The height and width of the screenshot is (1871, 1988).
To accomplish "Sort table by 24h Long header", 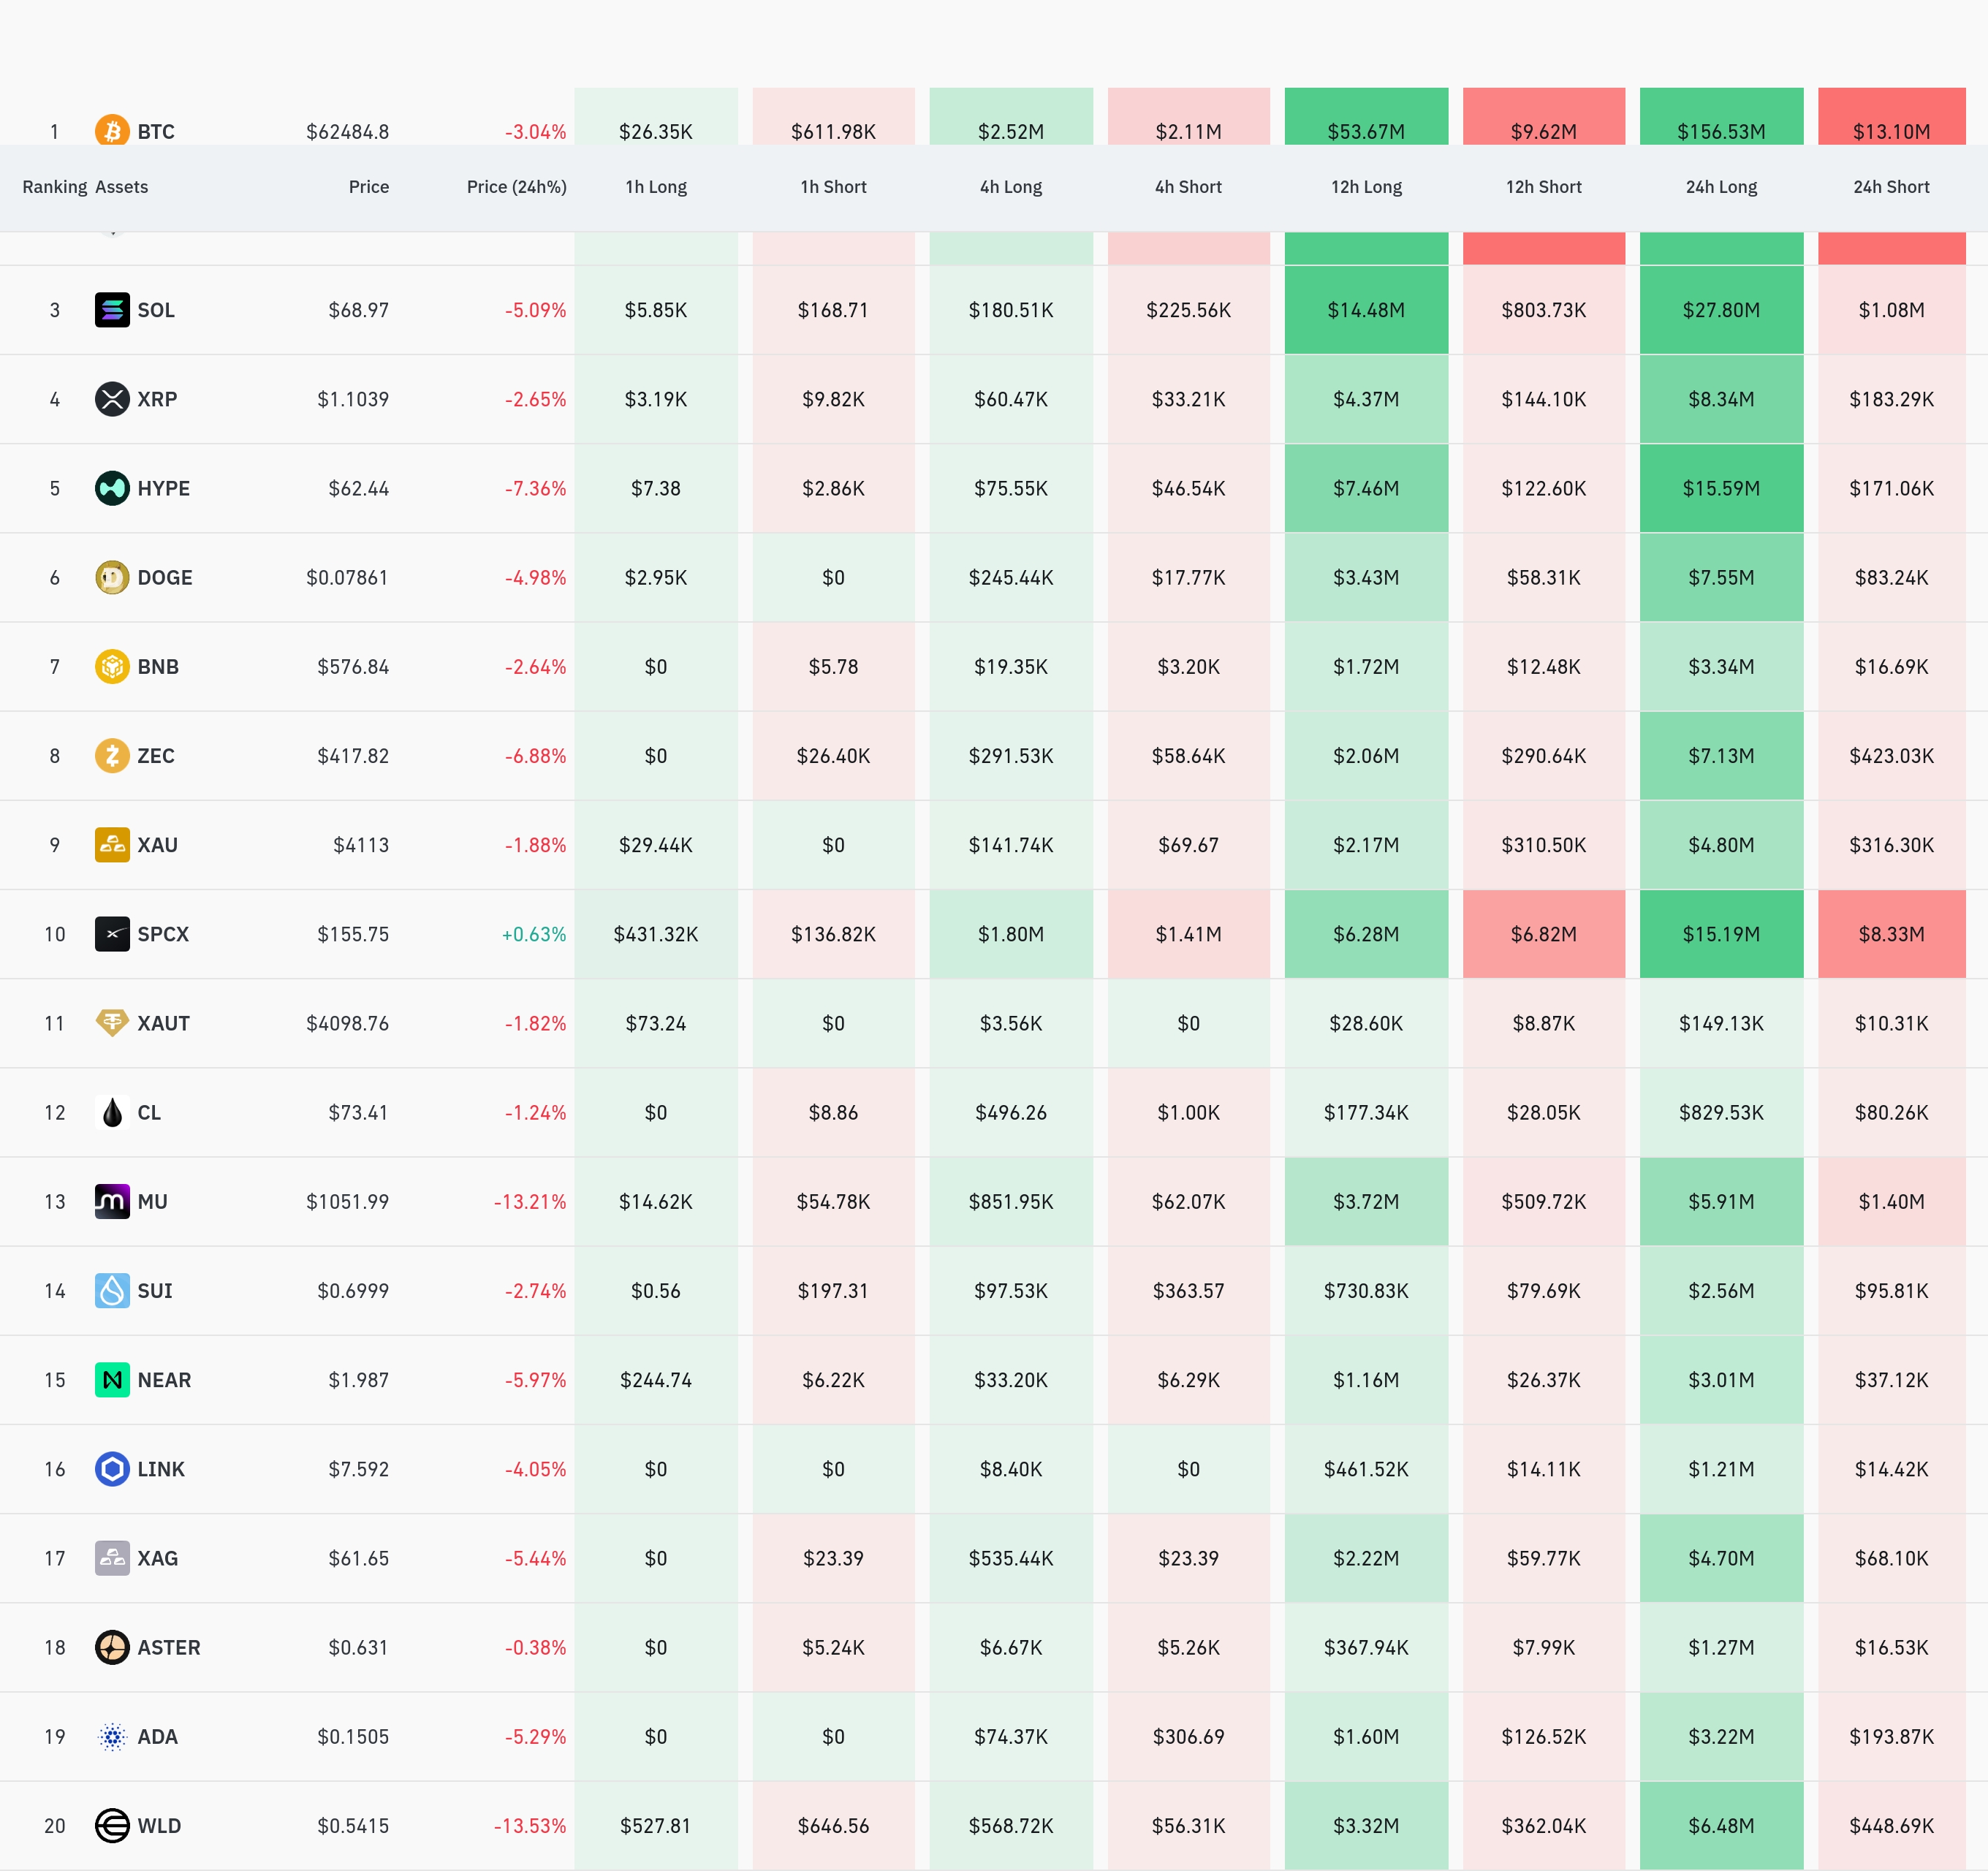I will click(1721, 187).
